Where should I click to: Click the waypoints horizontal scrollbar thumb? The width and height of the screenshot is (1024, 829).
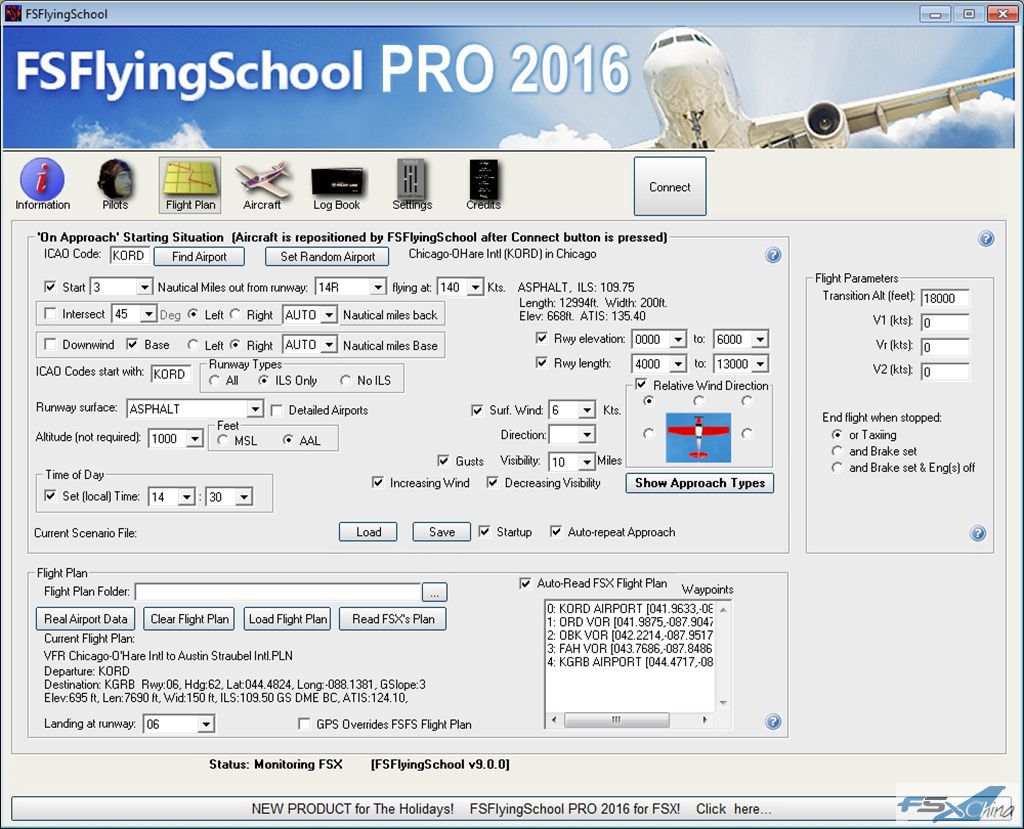(616, 720)
